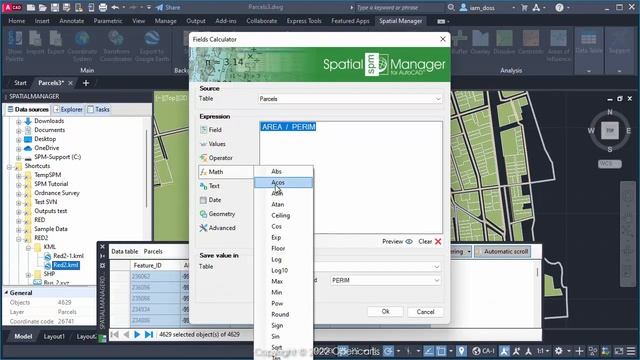Open the Source Table dropdown showing Parcels
This screenshot has width=640, height=360.
click(x=350, y=99)
